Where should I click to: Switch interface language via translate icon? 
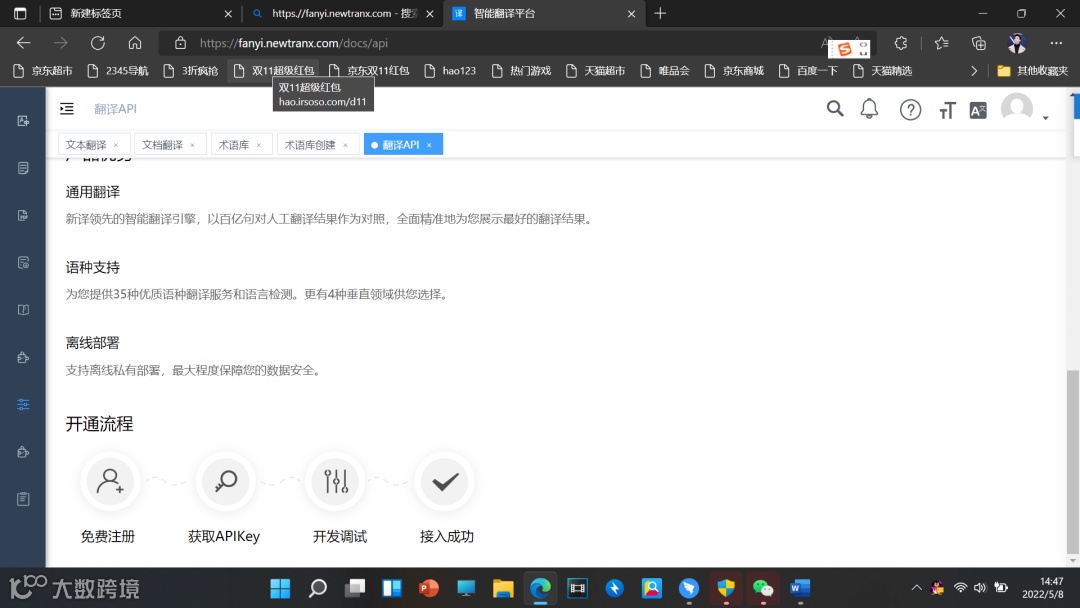click(x=977, y=110)
